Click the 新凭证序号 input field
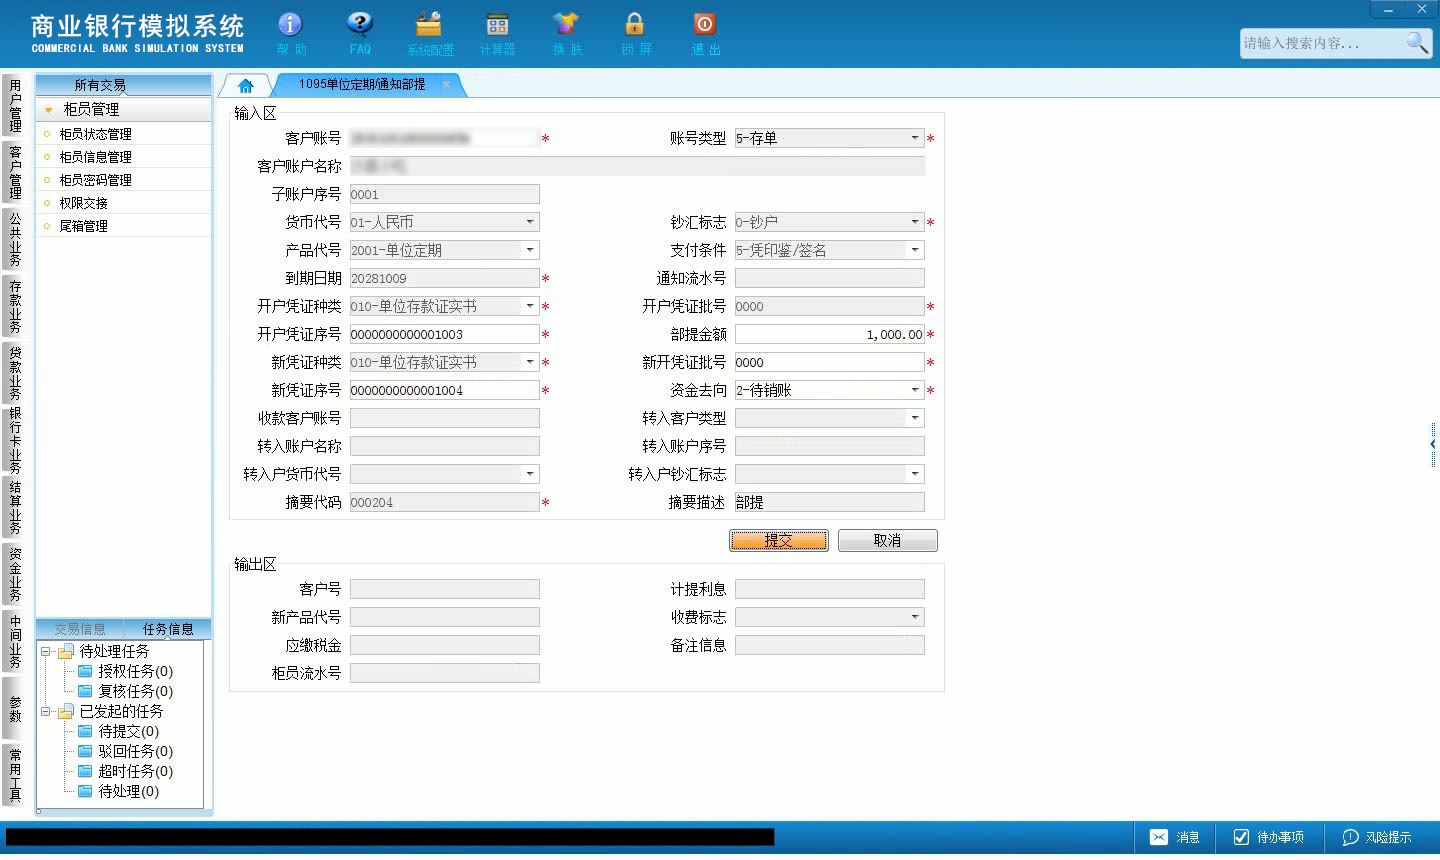Screen dimensions: 1440x860 (x=445, y=390)
